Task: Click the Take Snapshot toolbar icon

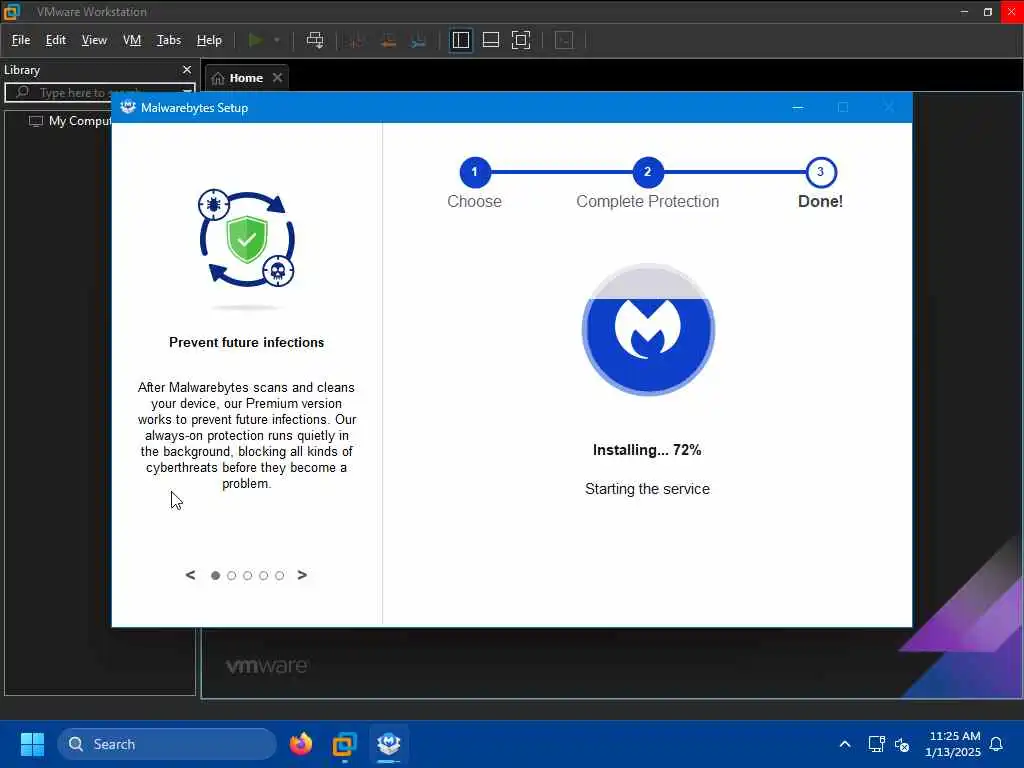Action: [x=357, y=40]
